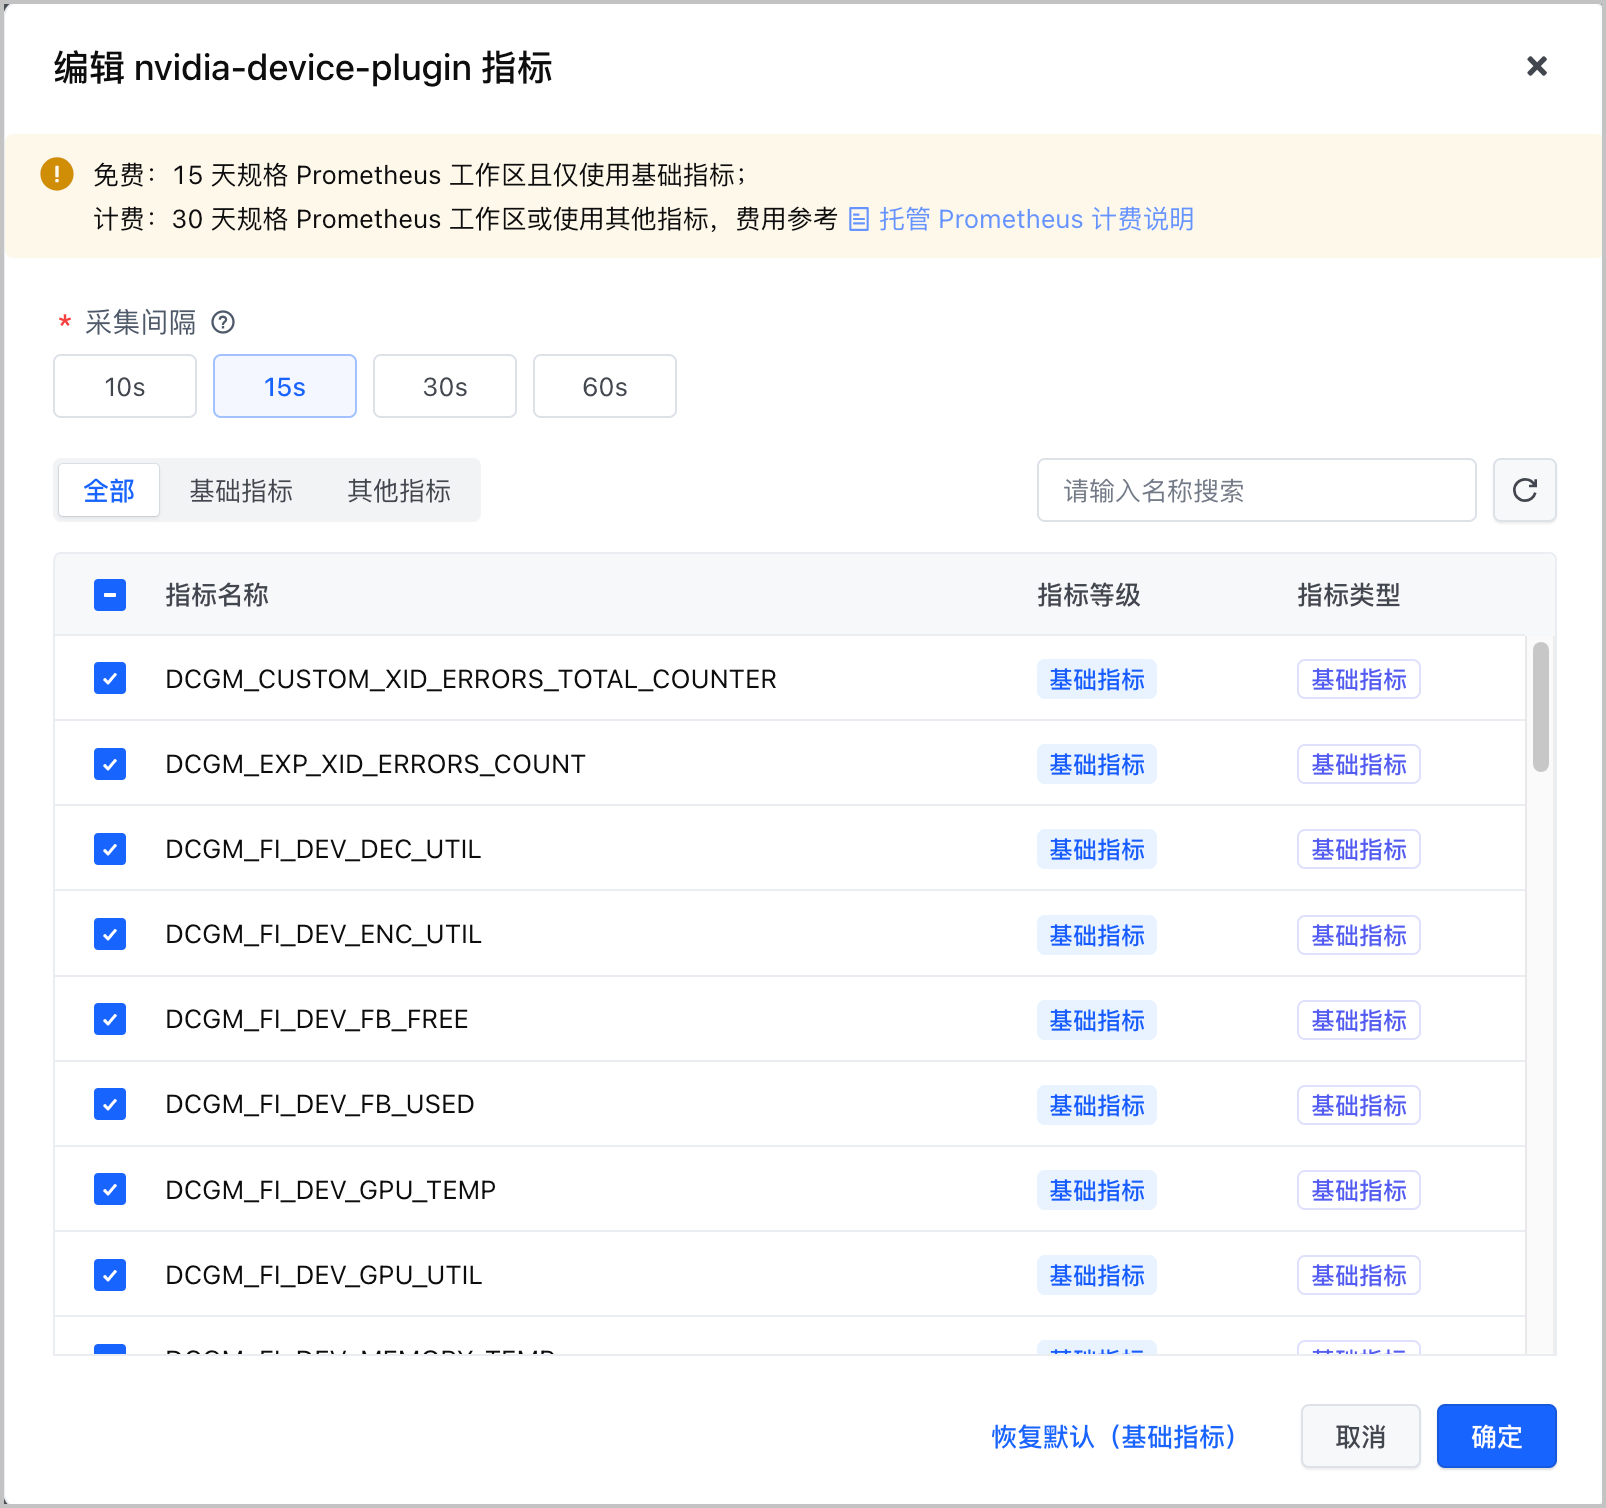Image resolution: width=1606 pixels, height=1508 pixels.
Task: Select 60s collection interval
Action: pyautogui.click(x=605, y=386)
